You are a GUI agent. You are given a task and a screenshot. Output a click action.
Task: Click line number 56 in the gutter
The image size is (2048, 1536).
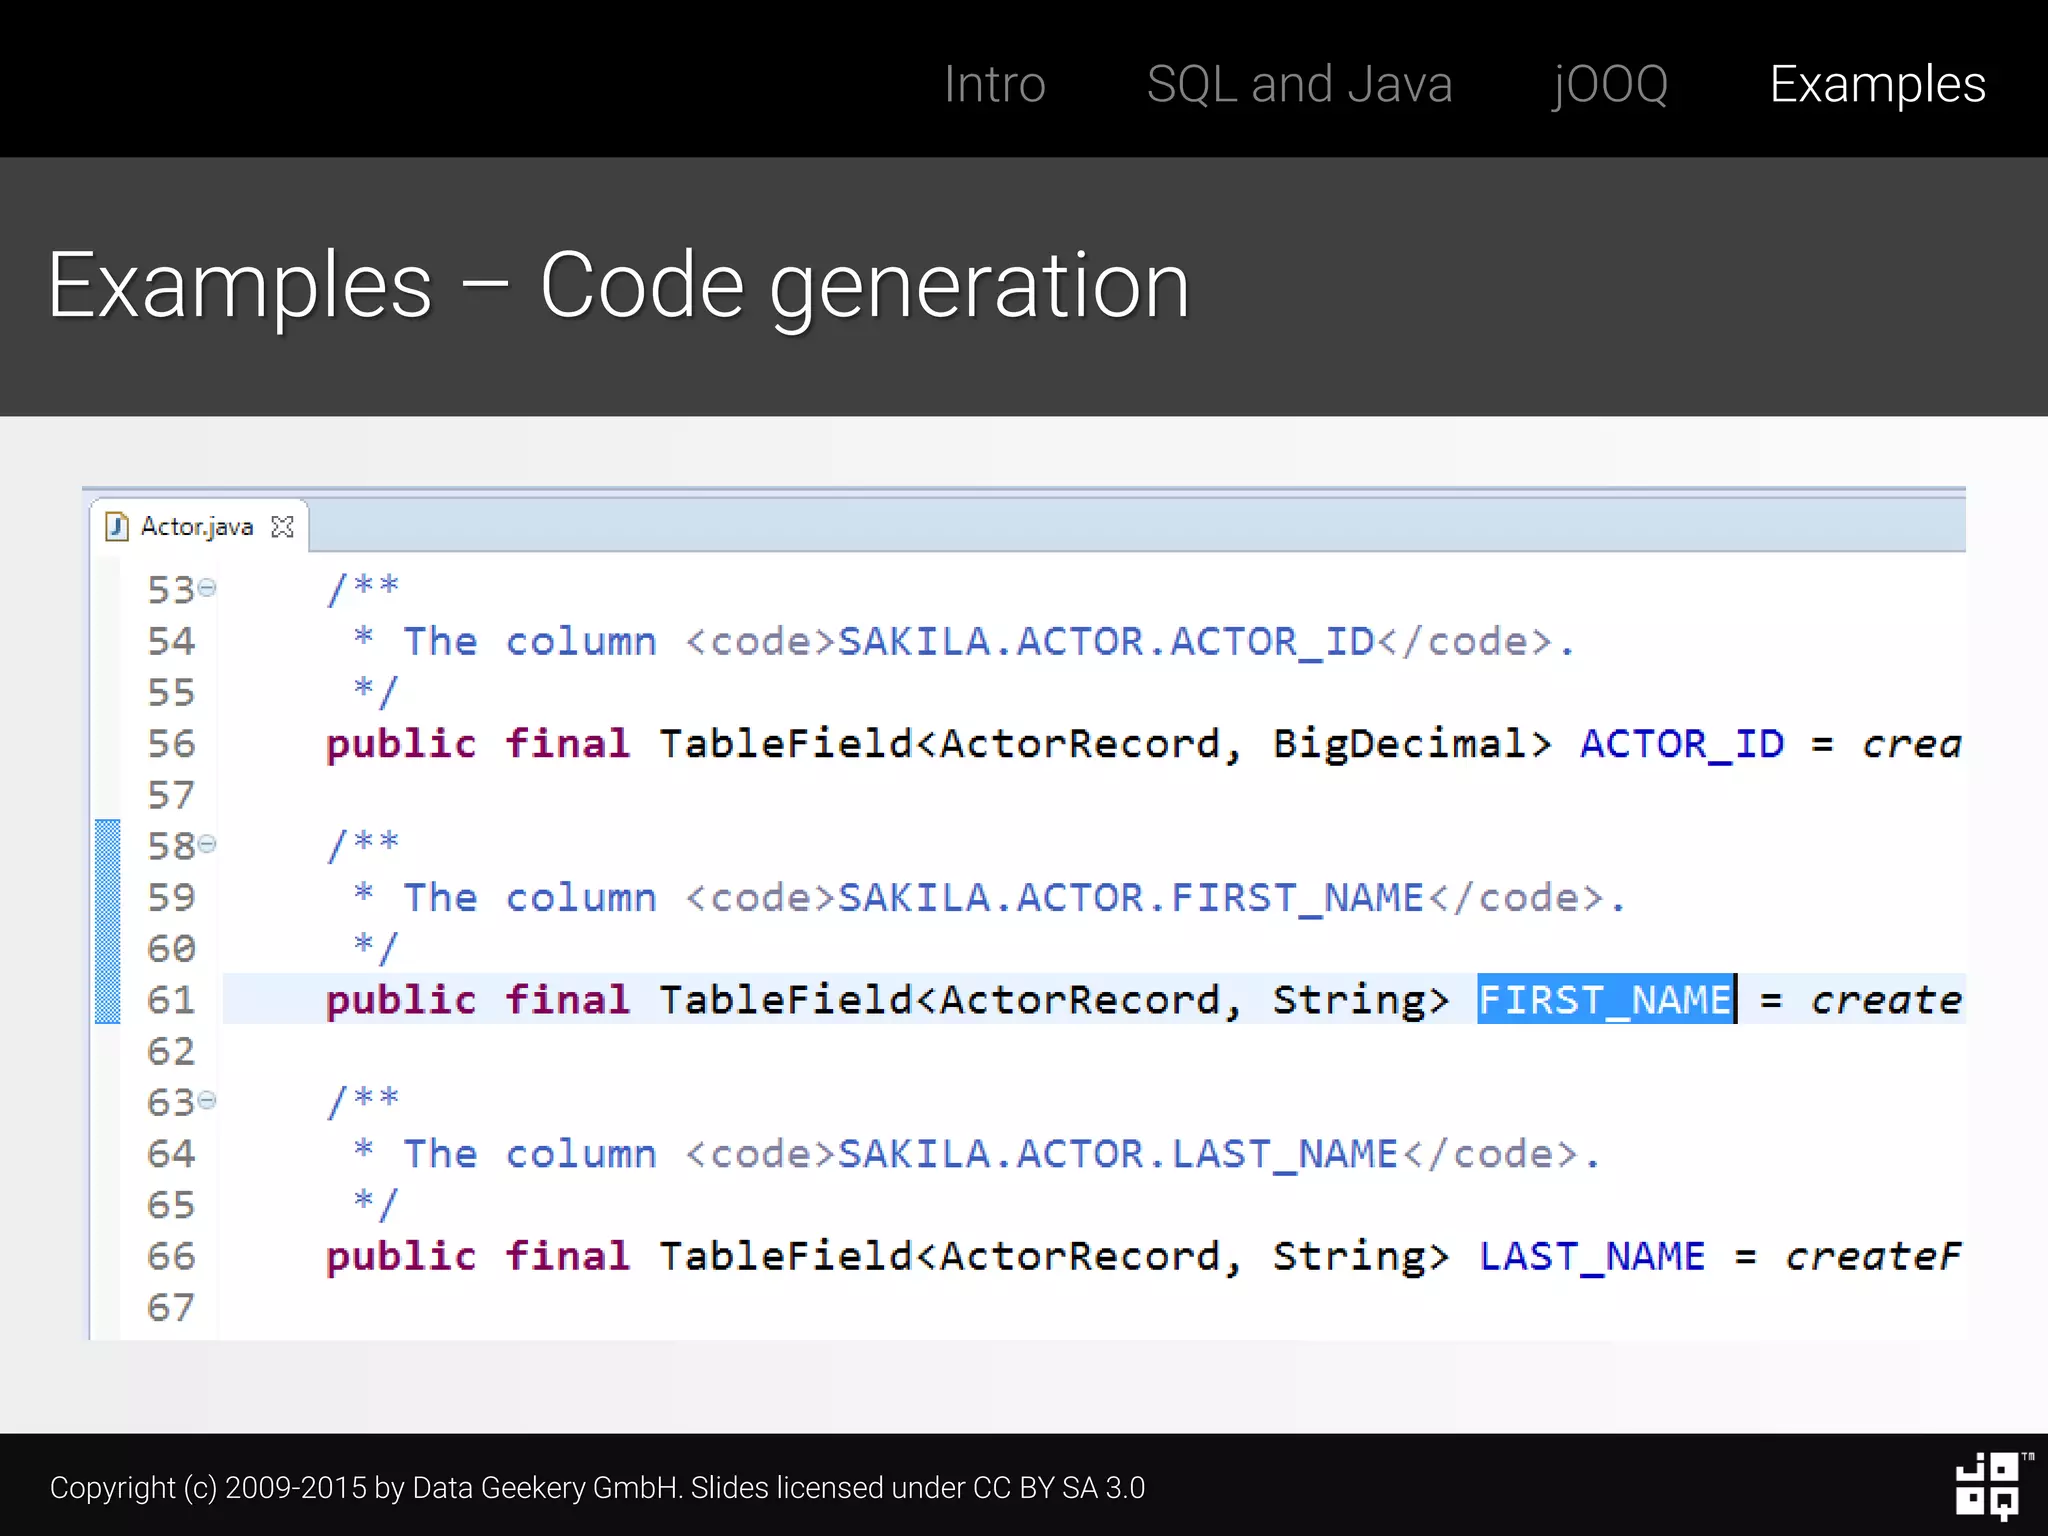[171, 744]
